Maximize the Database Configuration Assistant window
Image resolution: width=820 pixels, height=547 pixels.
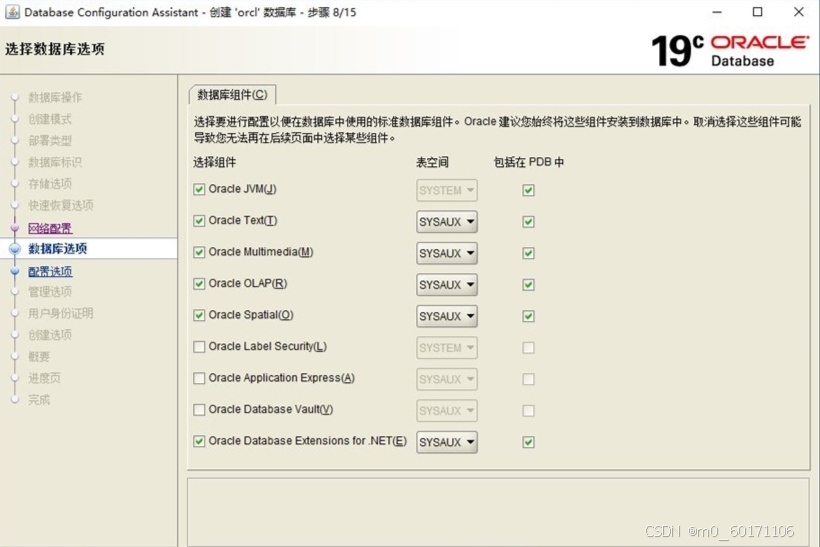[757, 12]
